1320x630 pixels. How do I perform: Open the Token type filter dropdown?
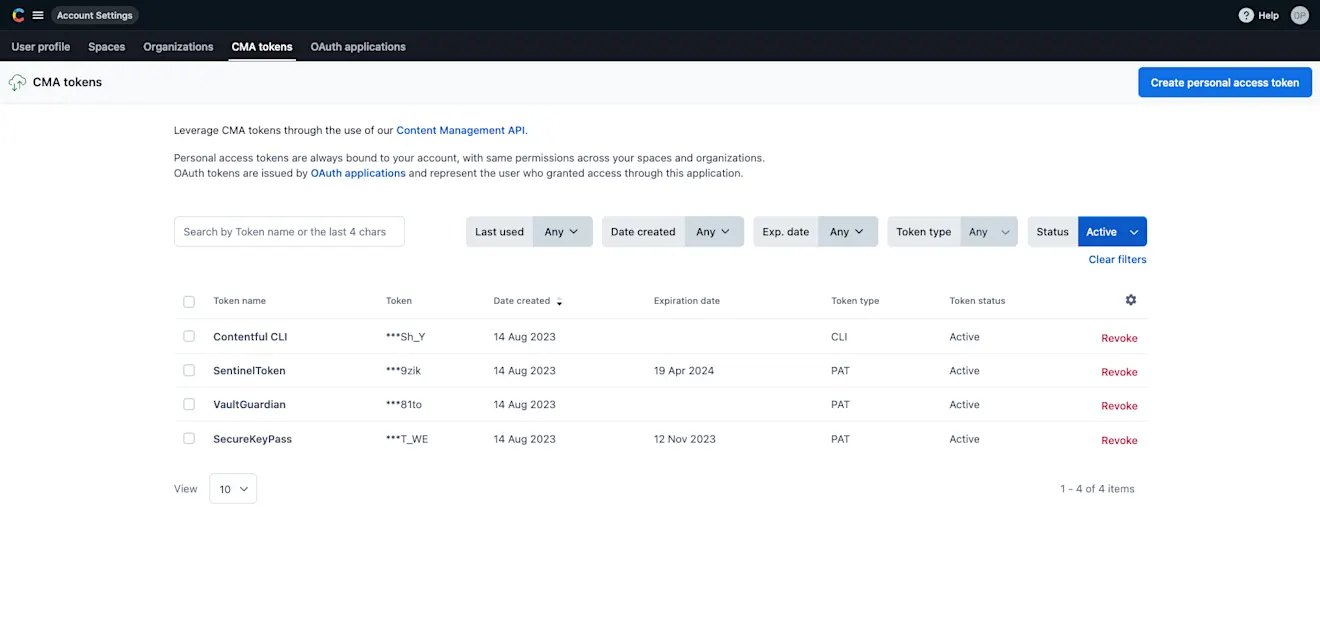(x=989, y=231)
